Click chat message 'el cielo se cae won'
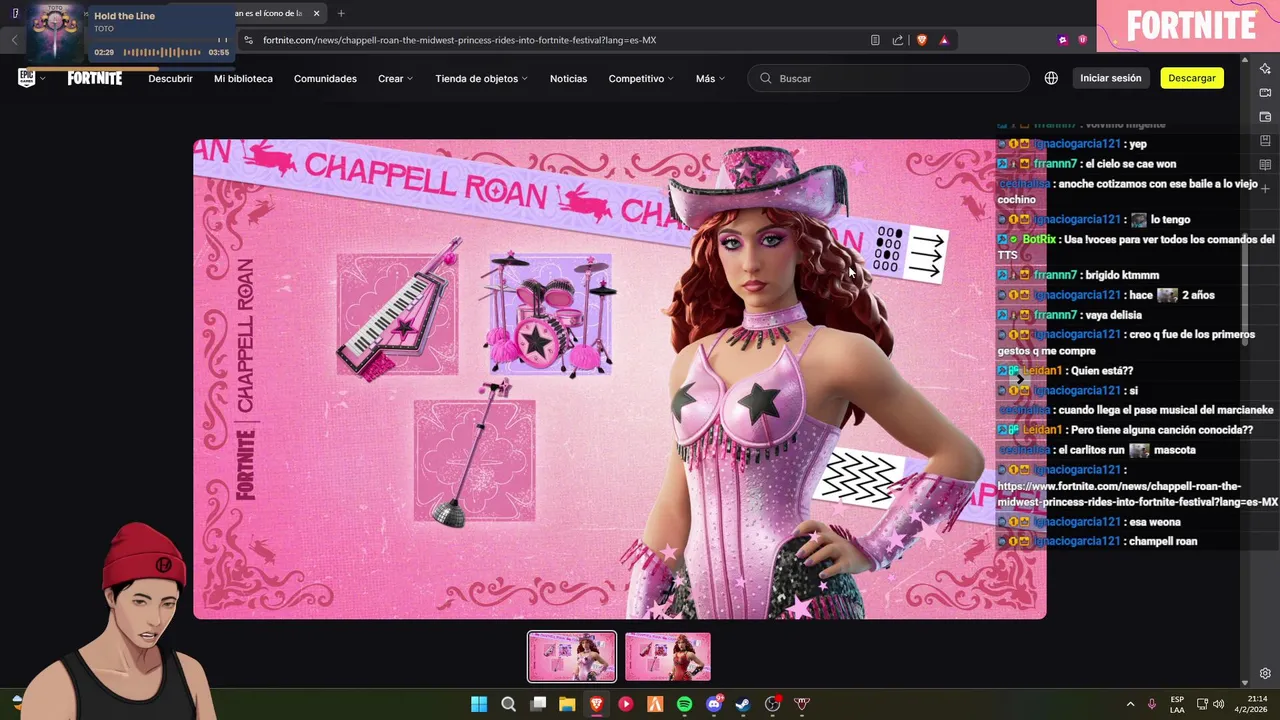Viewport: 1280px width, 720px height. [1130, 164]
